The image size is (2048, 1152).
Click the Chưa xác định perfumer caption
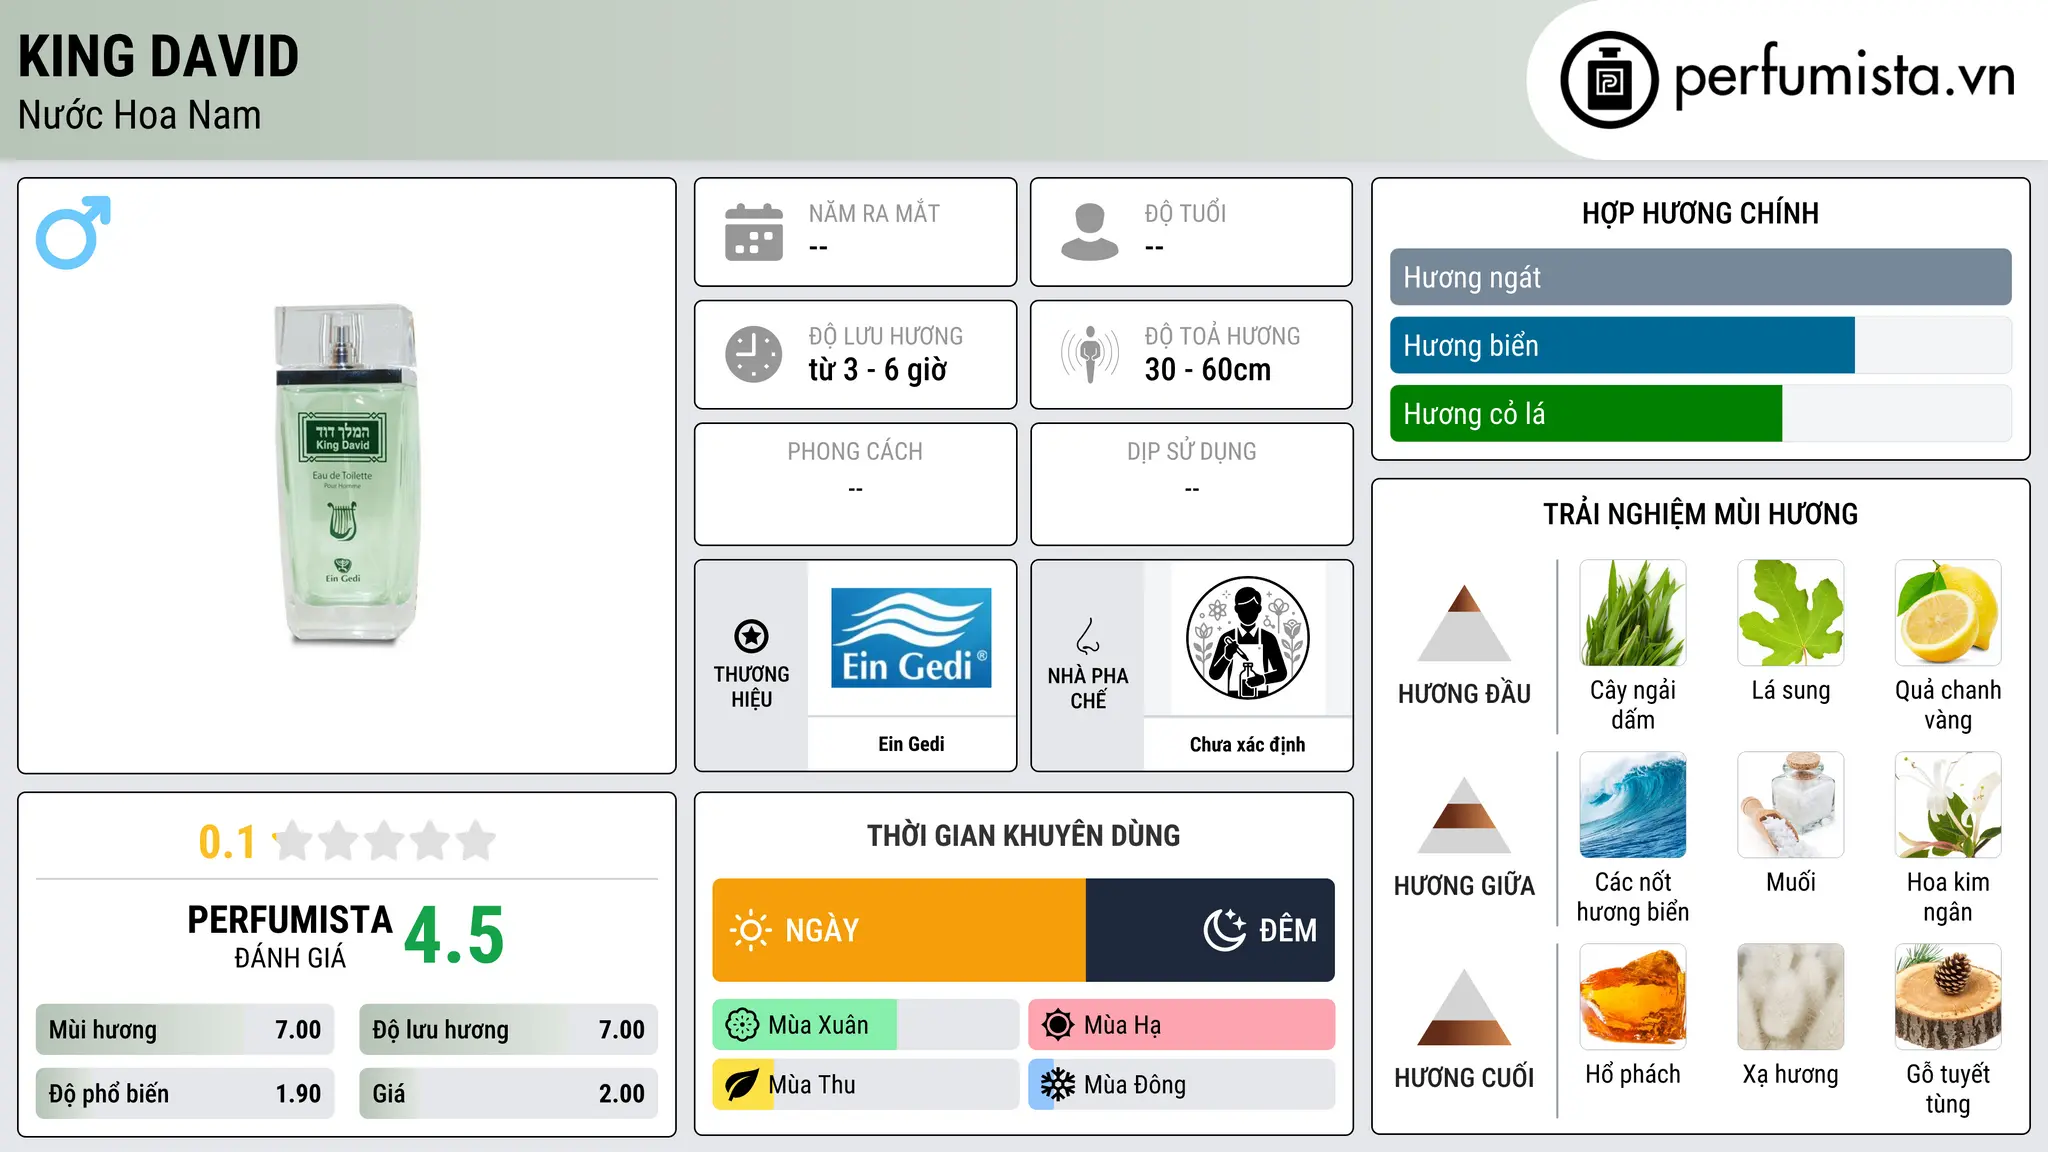[1247, 744]
